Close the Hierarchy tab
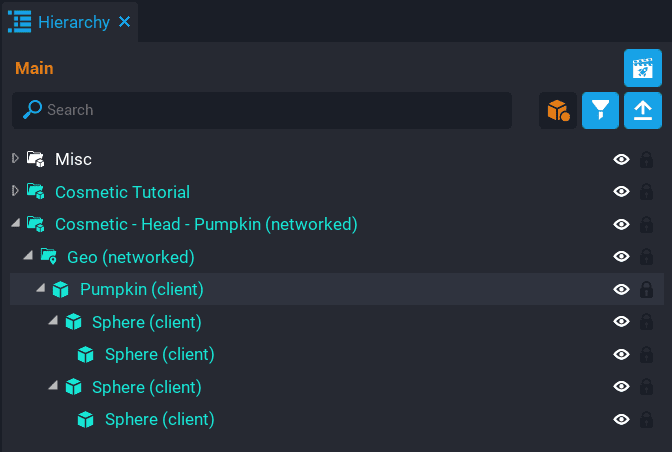The image size is (672, 452). (125, 22)
